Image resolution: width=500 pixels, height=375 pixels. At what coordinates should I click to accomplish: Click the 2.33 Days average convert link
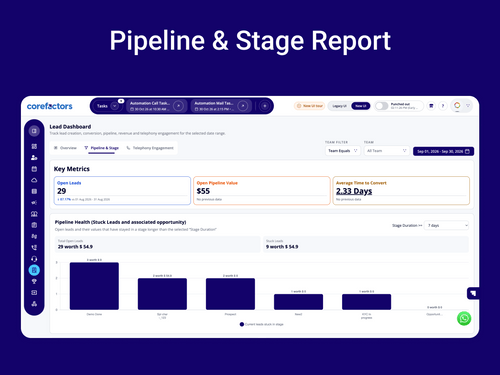click(x=354, y=191)
